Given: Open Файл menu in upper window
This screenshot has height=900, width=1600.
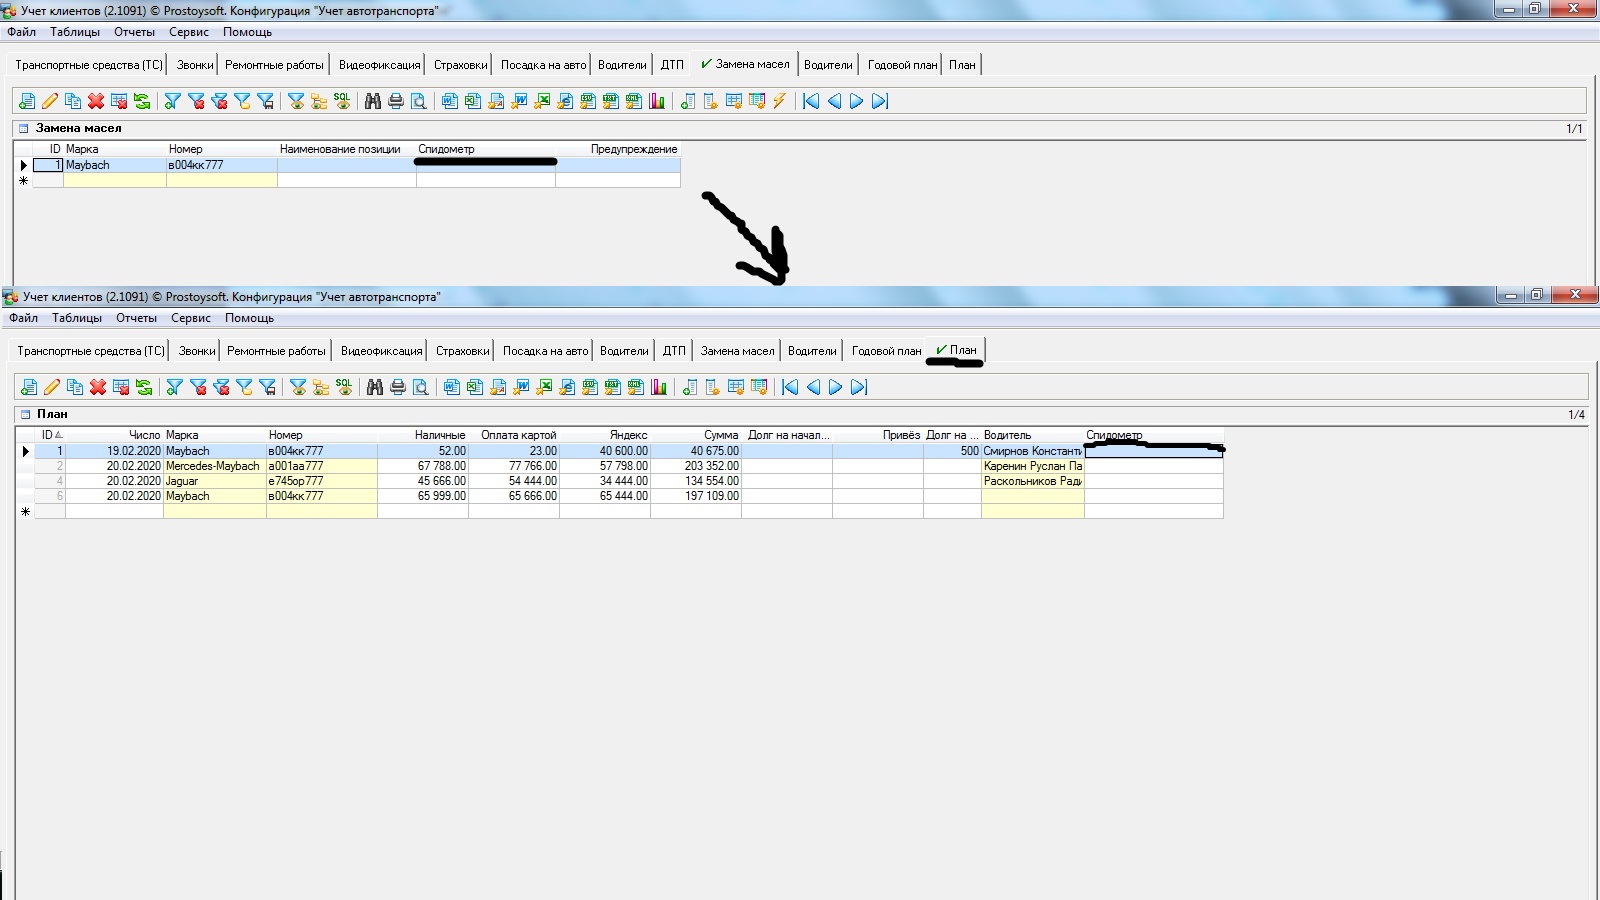Looking at the screenshot, I should click(21, 32).
